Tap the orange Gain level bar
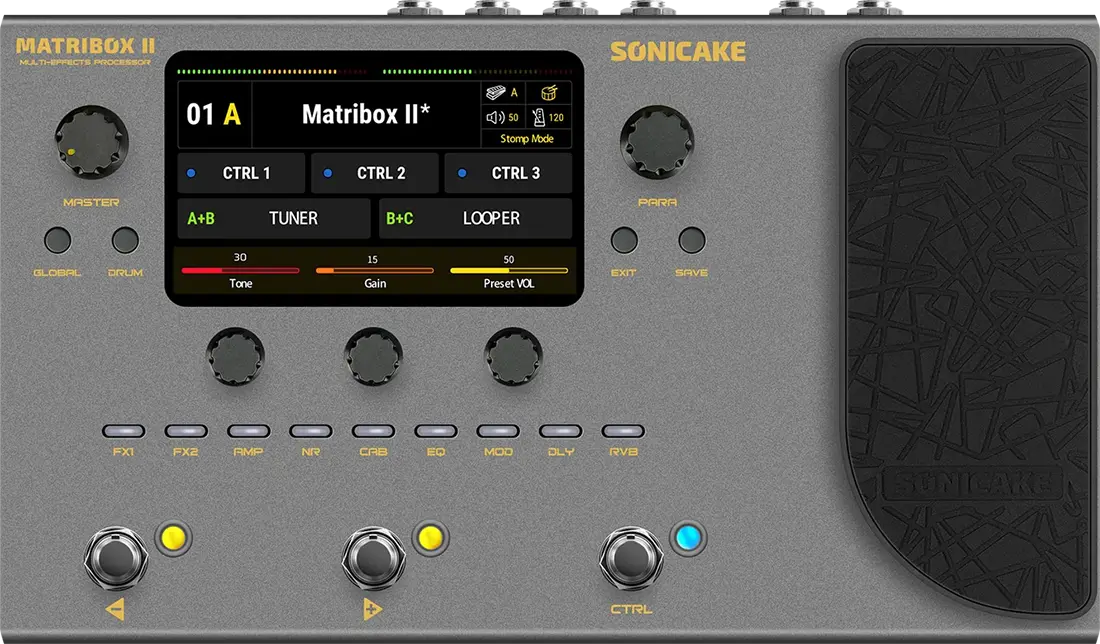Image resolution: width=1100 pixels, height=644 pixels. (x=375, y=270)
